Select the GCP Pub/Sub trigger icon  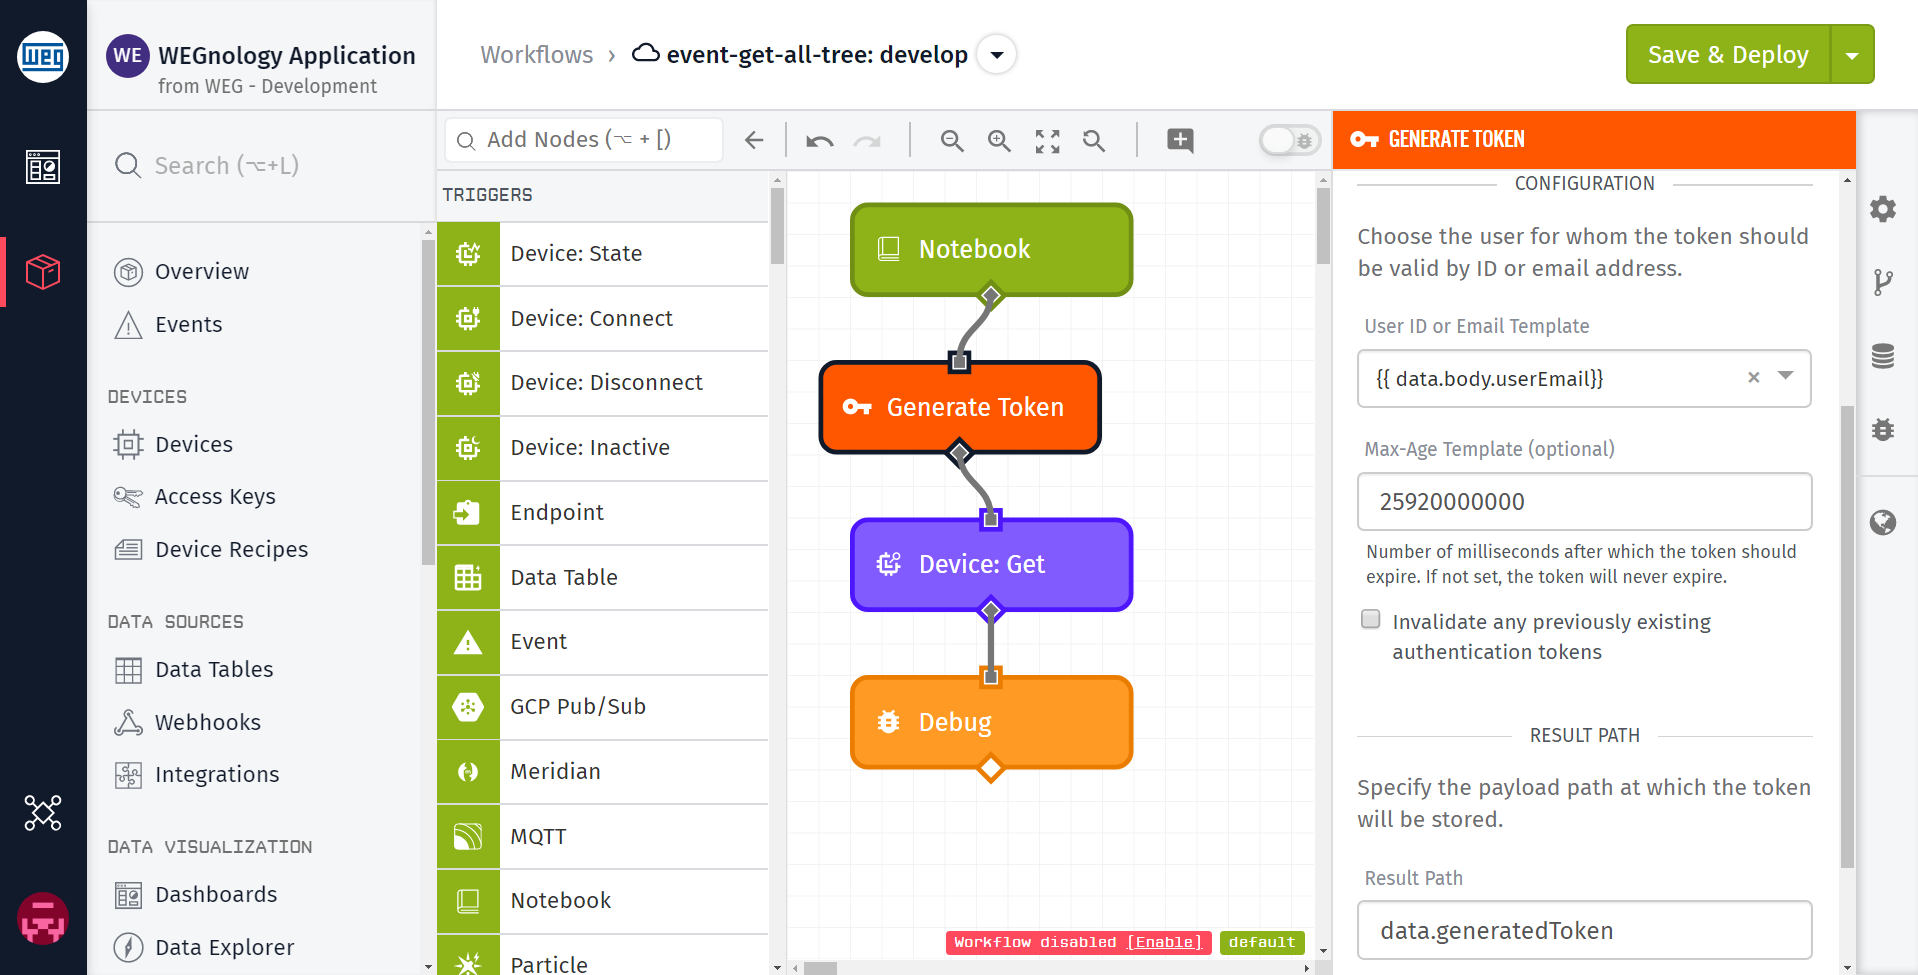[468, 707]
